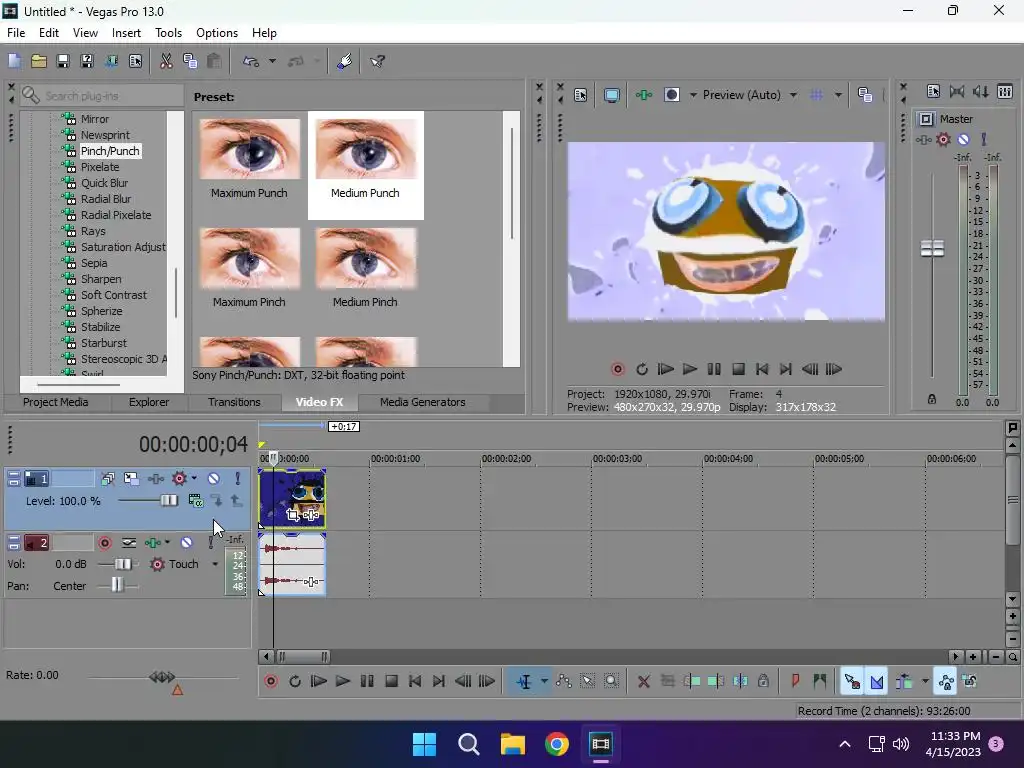Open the Insert menu

(126, 33)
